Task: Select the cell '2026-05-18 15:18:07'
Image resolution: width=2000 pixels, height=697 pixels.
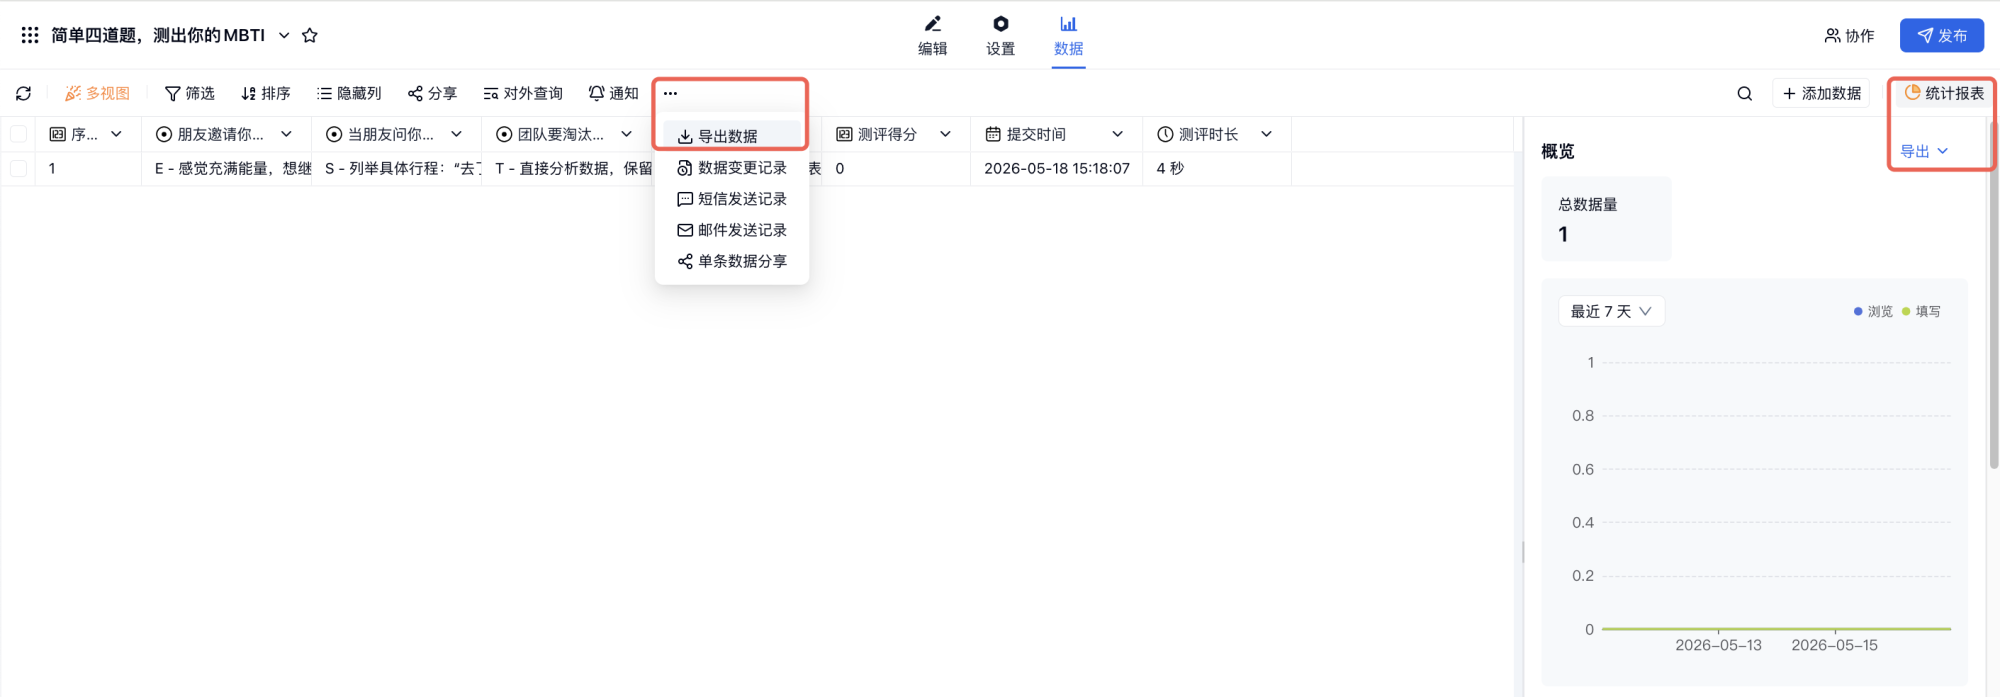Action: point(1056,168)
